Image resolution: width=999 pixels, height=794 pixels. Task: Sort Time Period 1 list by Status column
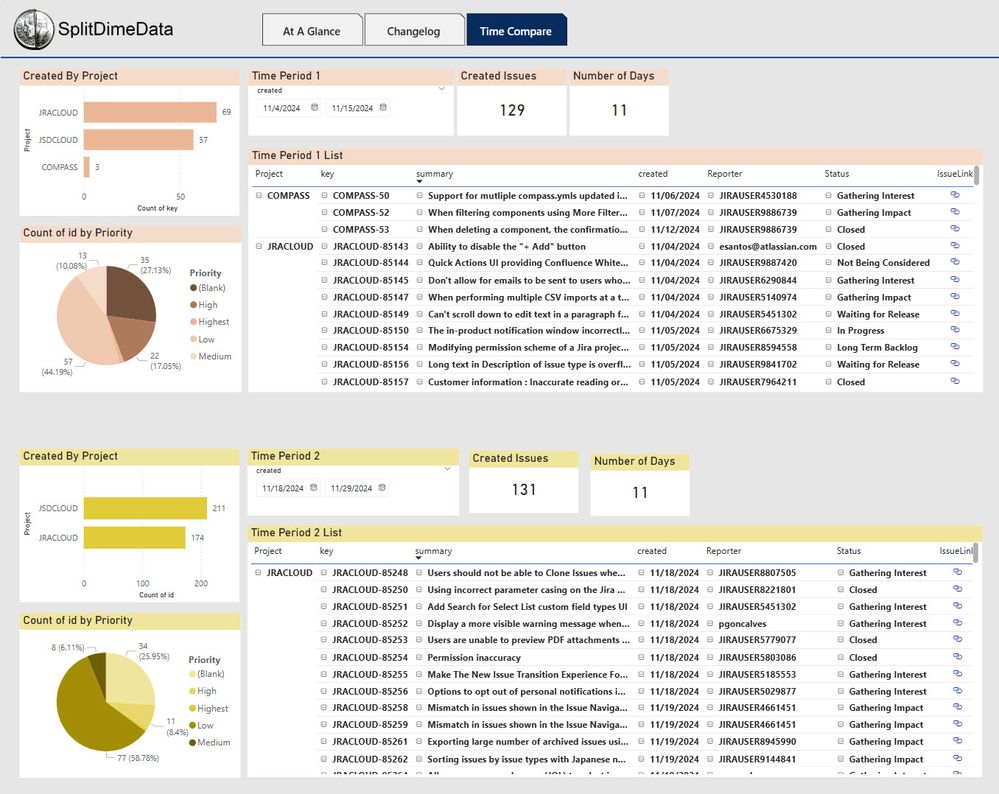coord(836,174)
